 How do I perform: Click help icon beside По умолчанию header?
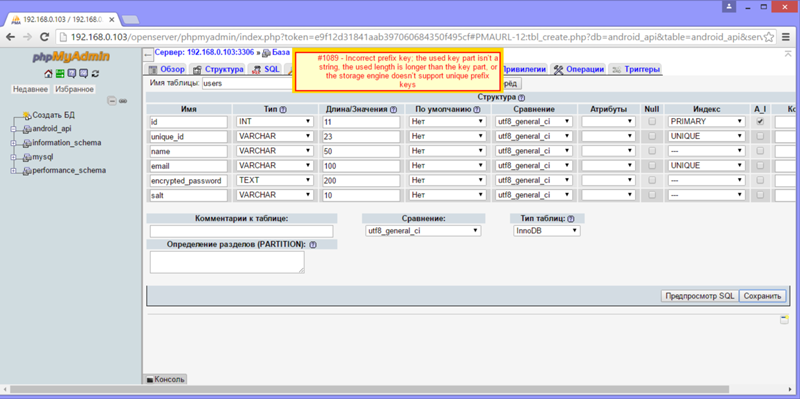pyautogui.click(x=477, y=109)
